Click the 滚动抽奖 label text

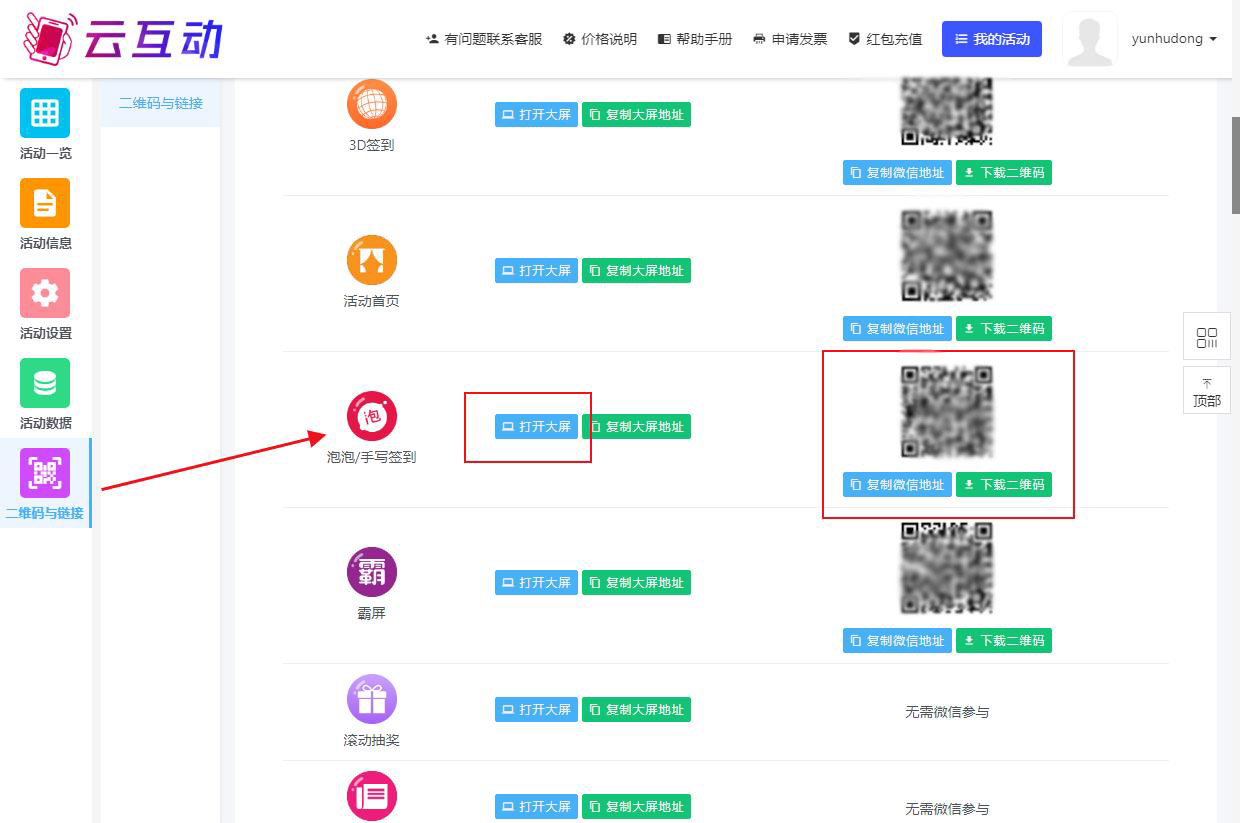[x=372, y=740]
